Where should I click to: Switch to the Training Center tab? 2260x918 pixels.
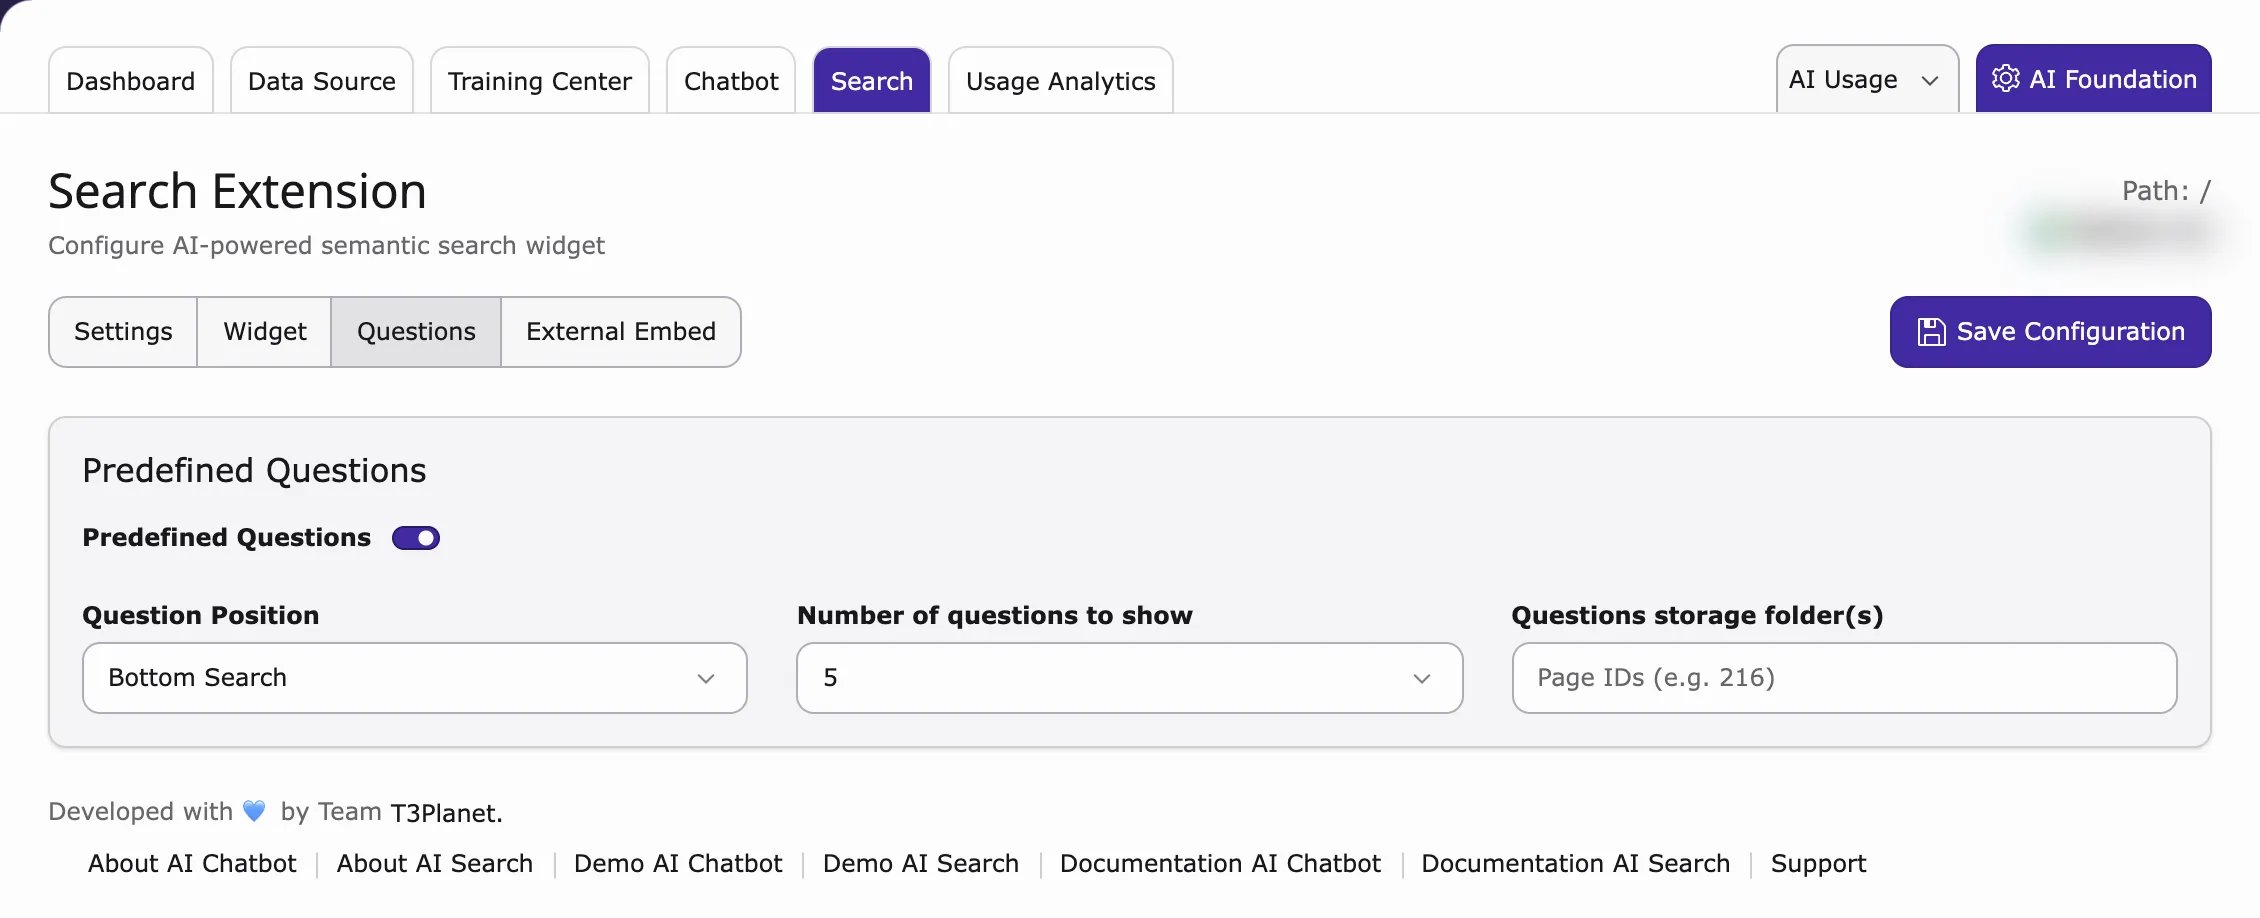click(540, 80)
